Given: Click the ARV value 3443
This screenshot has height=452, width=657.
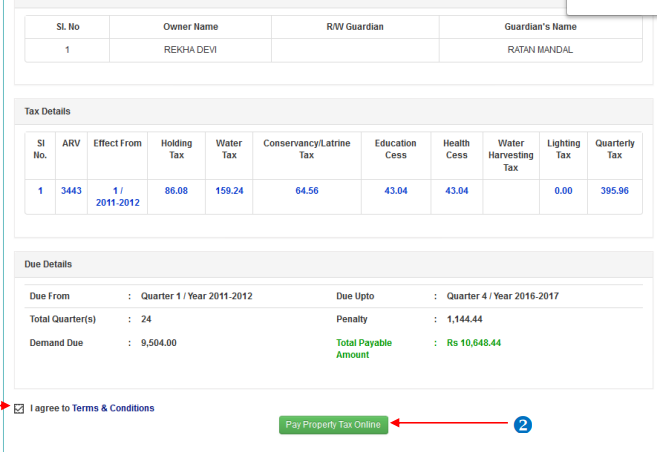Looking at the screenshot, I should 71,190.
